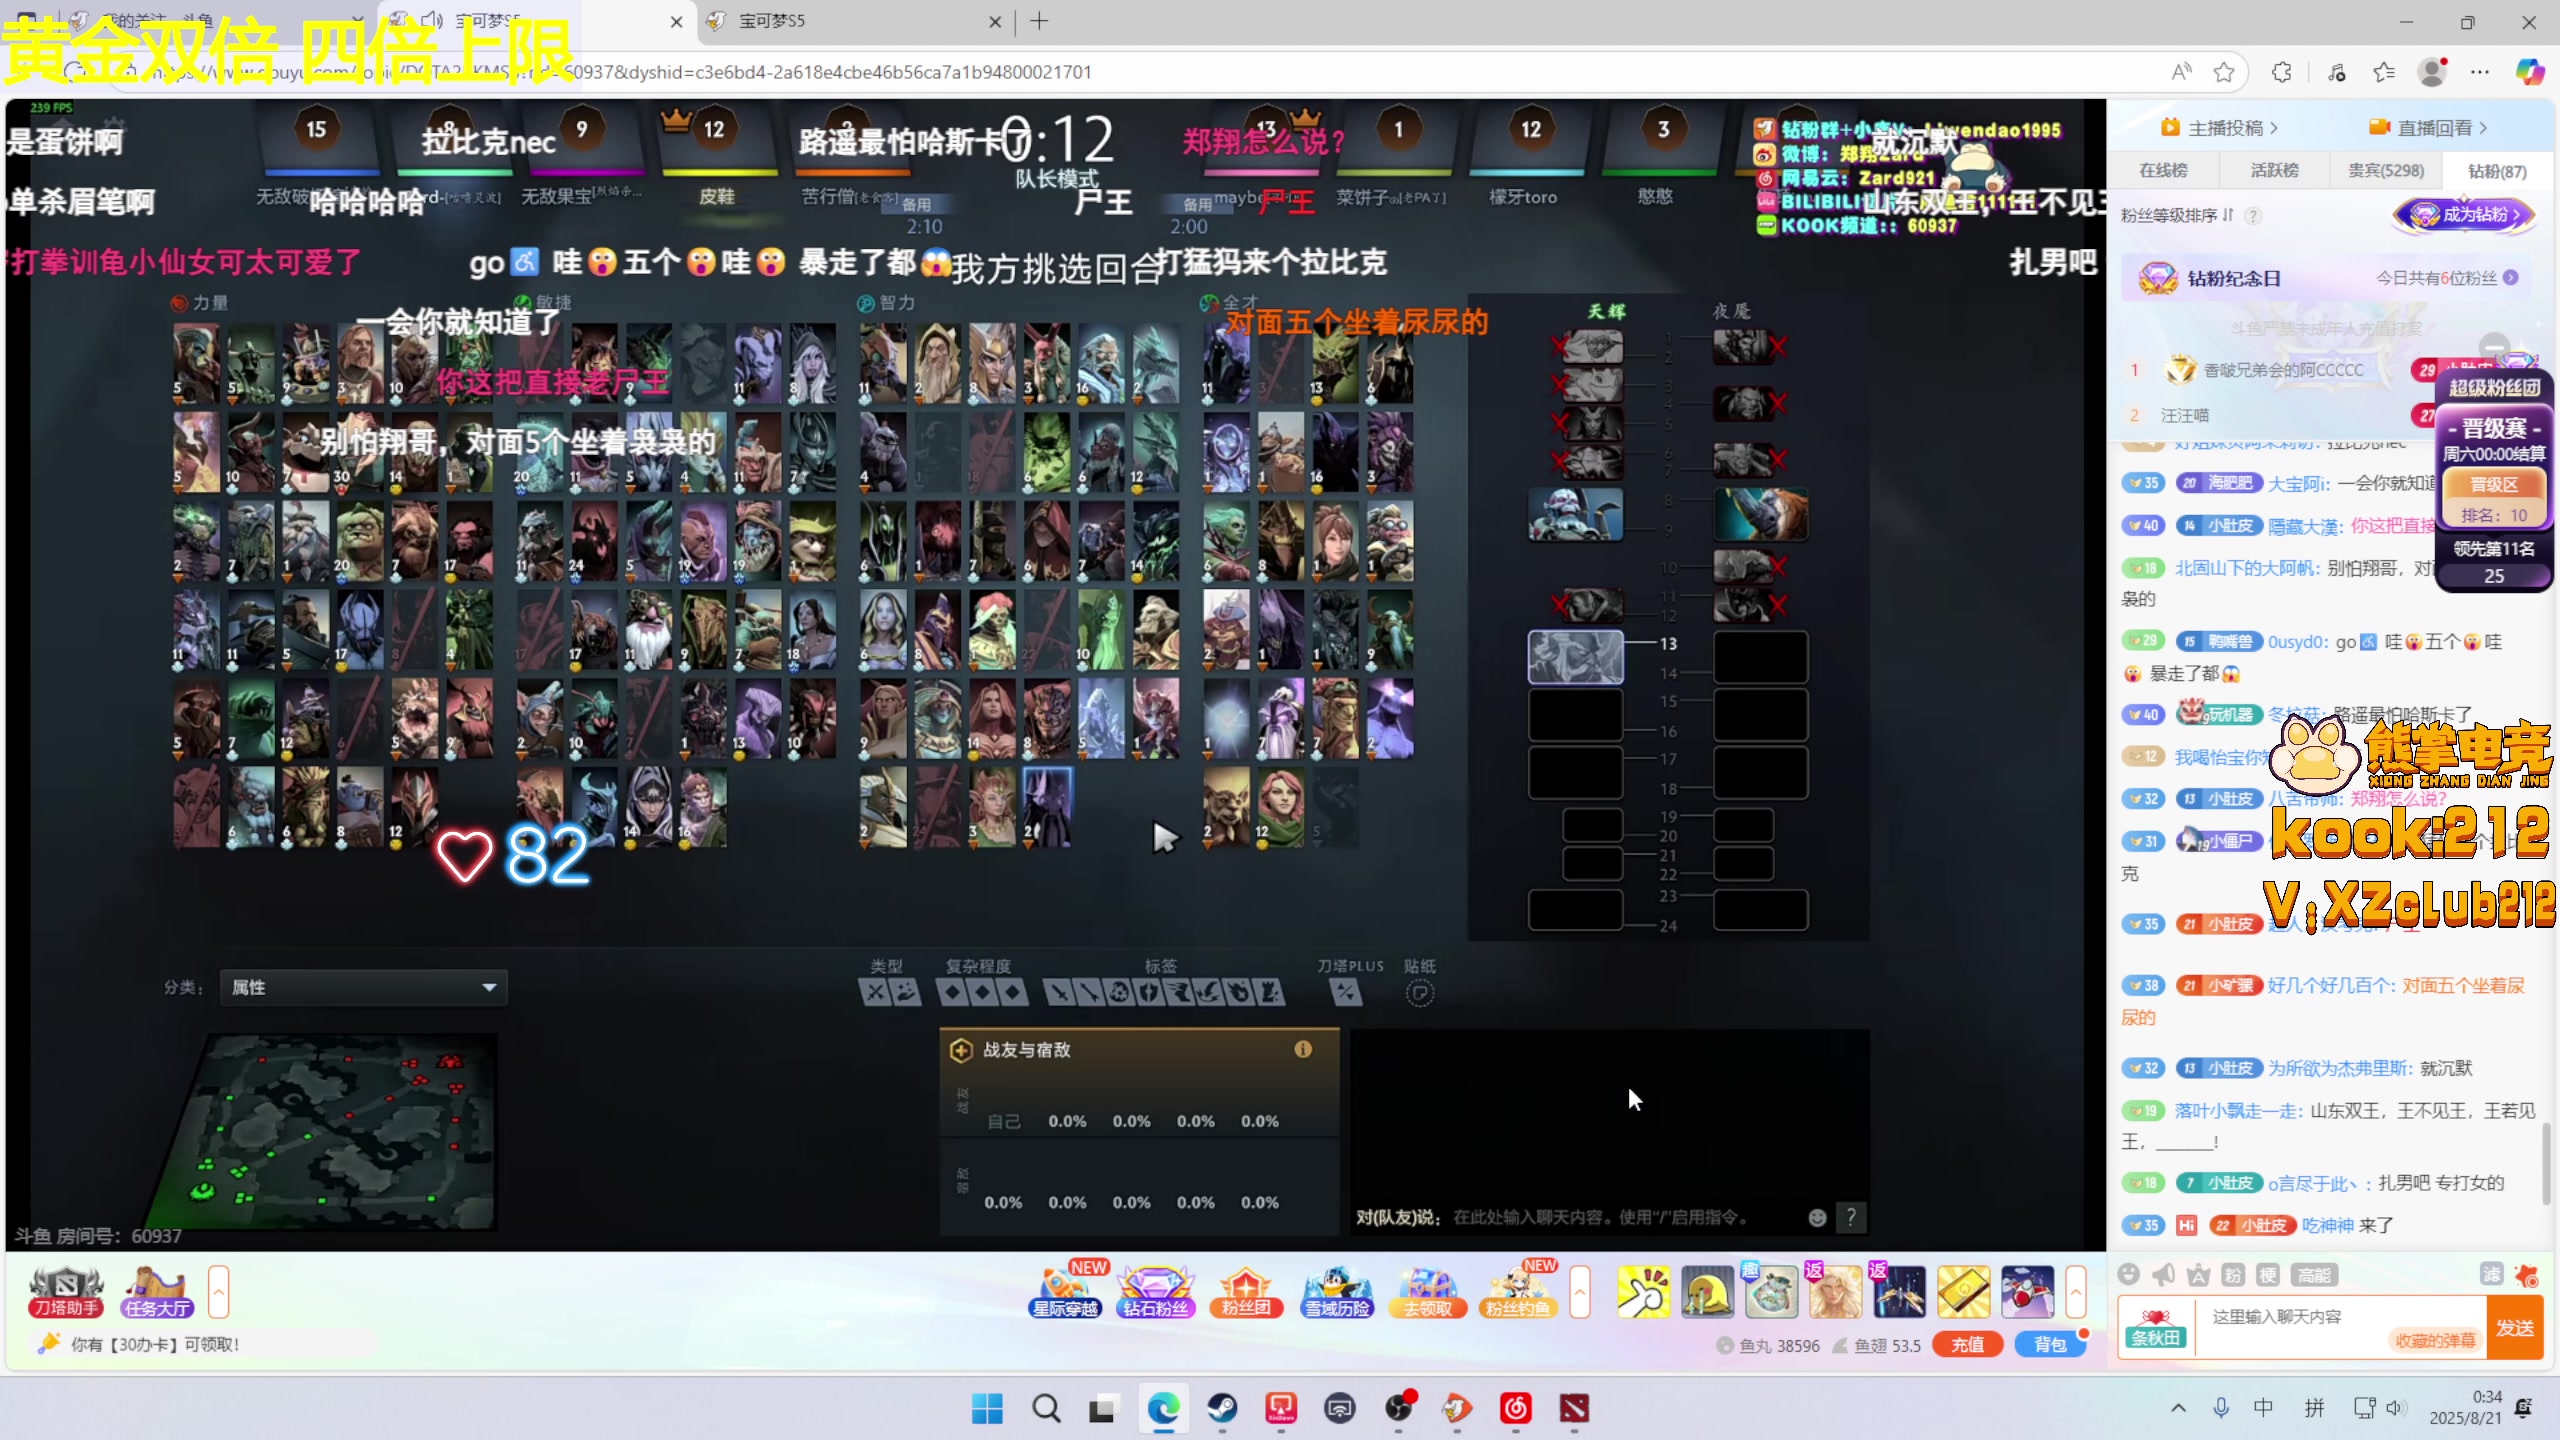Open the 星际穿越 activity
The height and width of the screenshot is (1440, 2560).
1066,1292
